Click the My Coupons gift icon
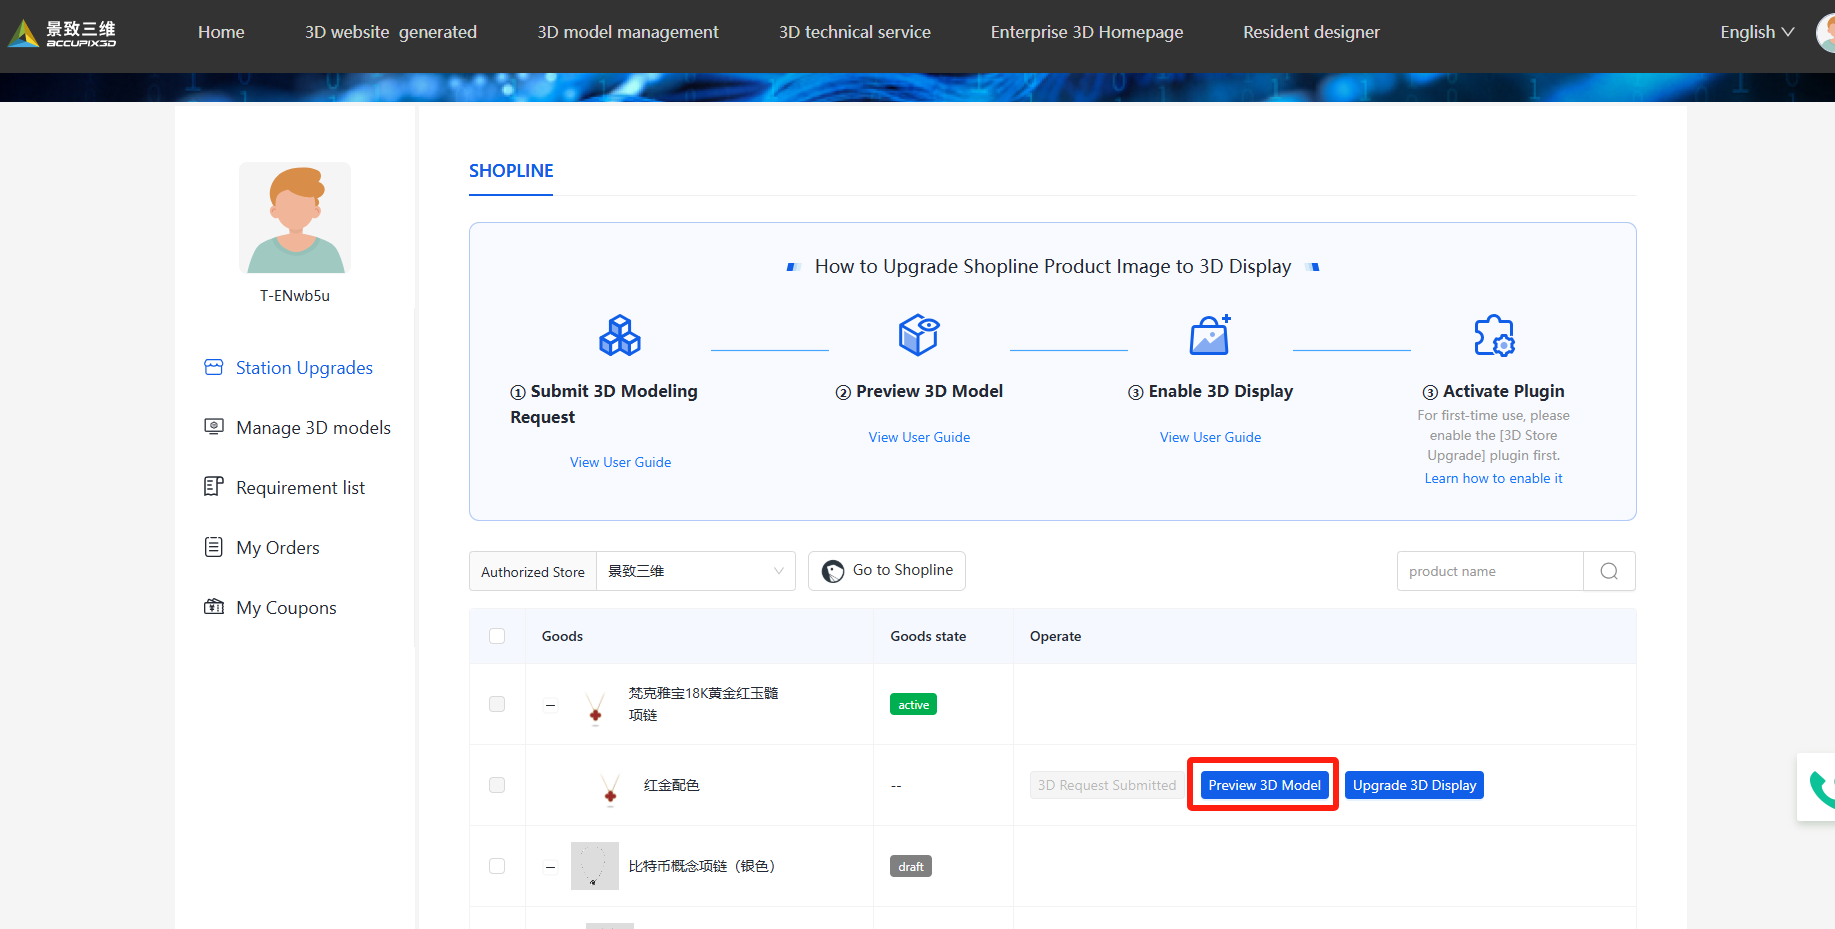The image size is (1835, 929). [214, 607]
